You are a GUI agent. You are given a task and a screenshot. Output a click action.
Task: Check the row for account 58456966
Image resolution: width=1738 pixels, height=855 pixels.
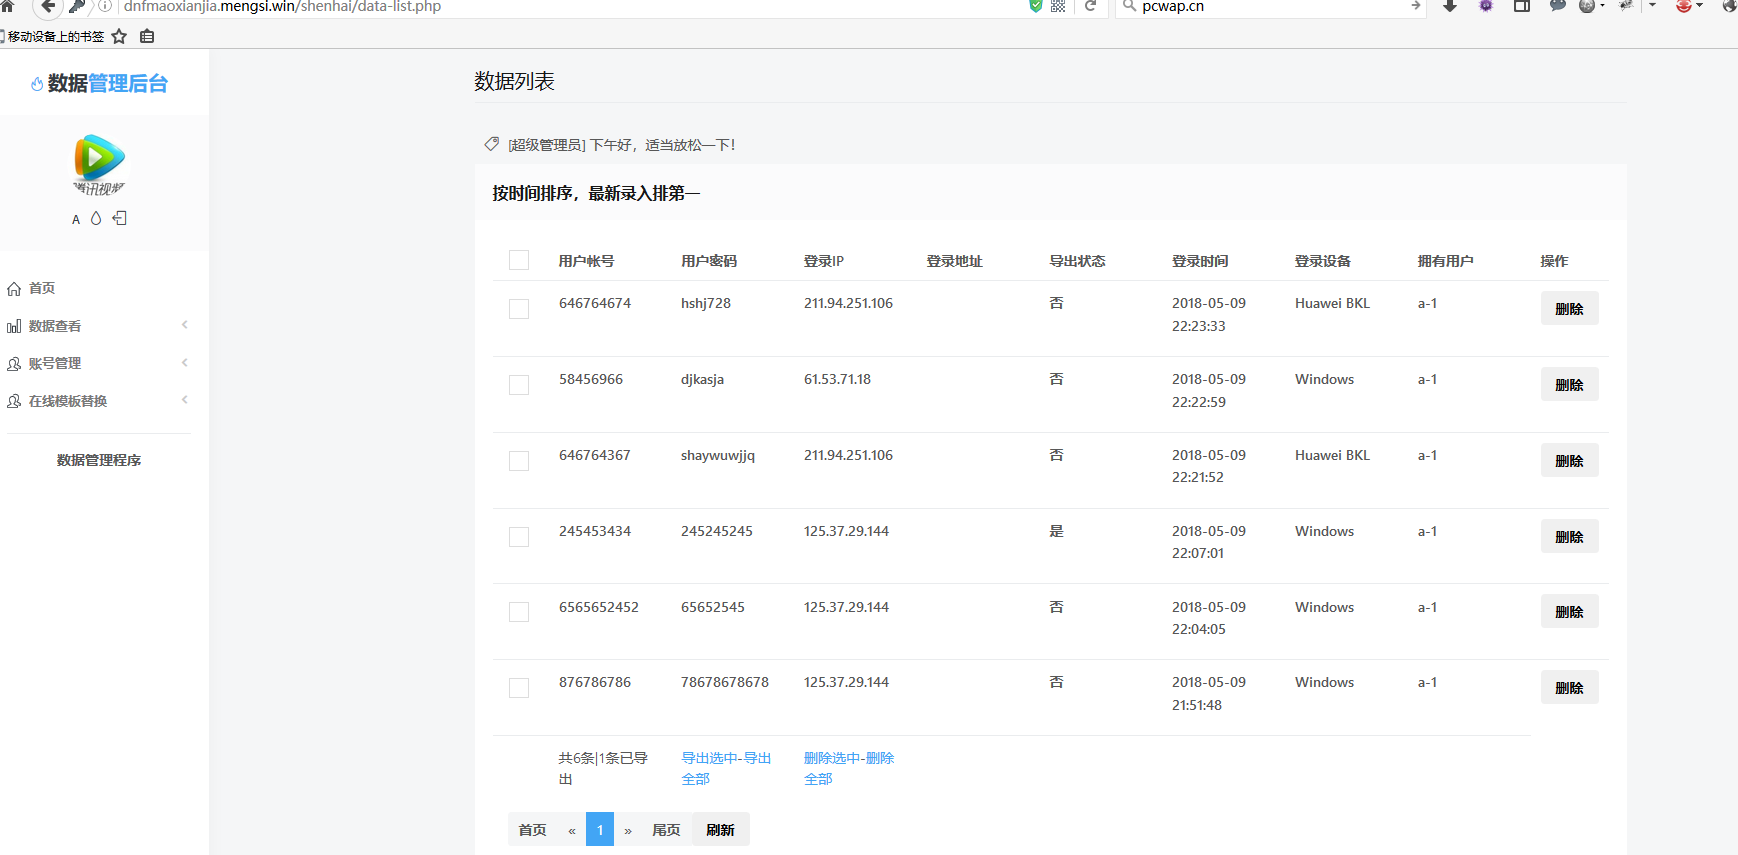click(519, 385)
